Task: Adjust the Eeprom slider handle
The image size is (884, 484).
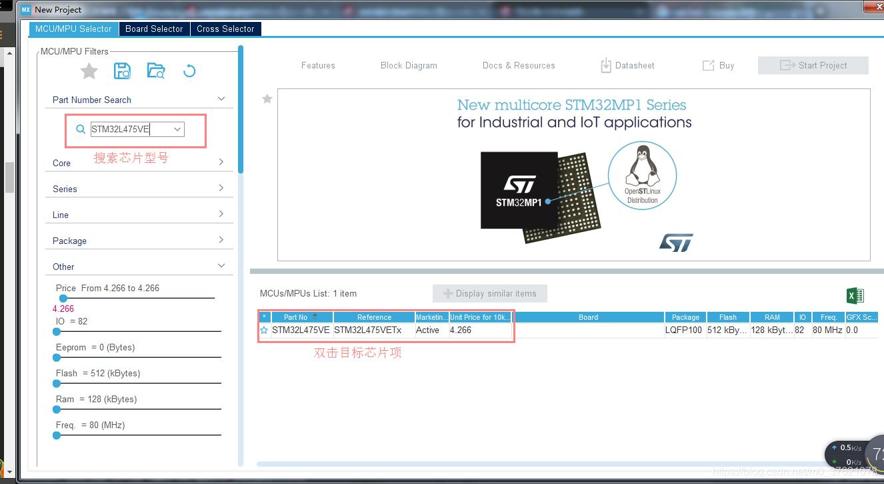Action: click(56, 358)
